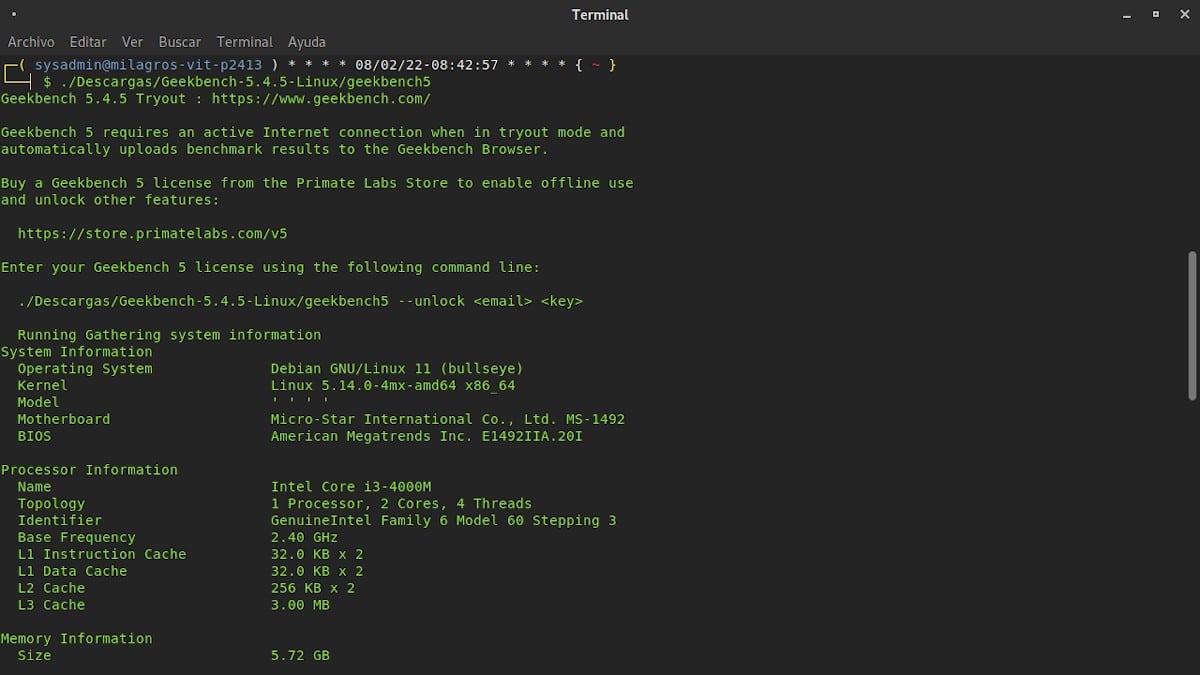Click the window menu dot icon
This screenshot has width=1200, height=675.
pos(14,15)
